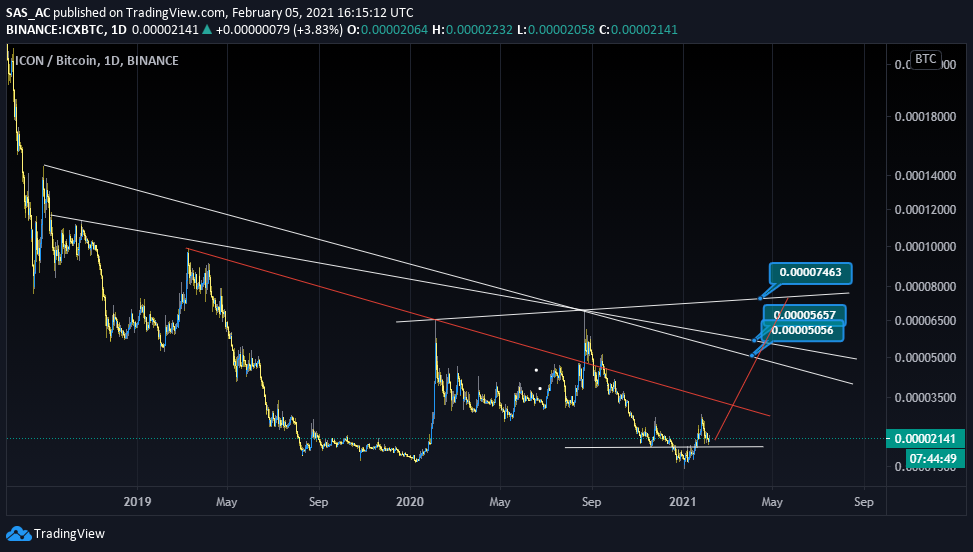Click the countdown timer 07:44:49
Image resolution: width=973 pixels, height=552 pixels.
point(936,459)
